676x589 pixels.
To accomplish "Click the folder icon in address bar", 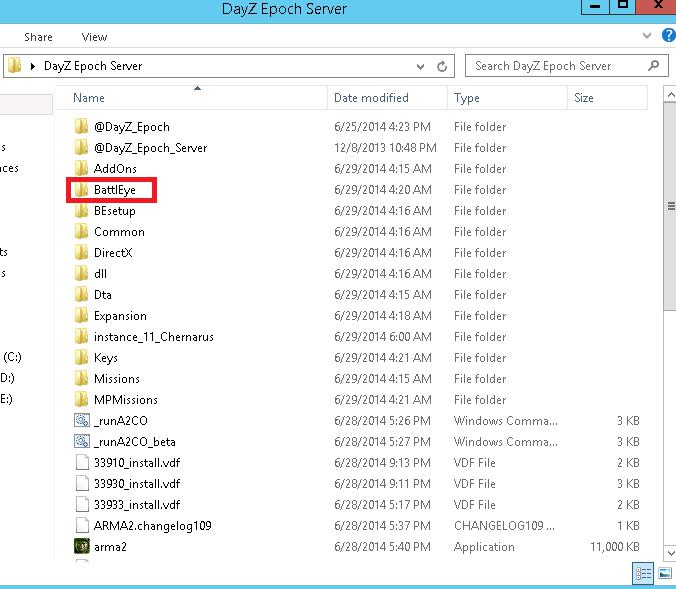I will click(x=15, y=66).
